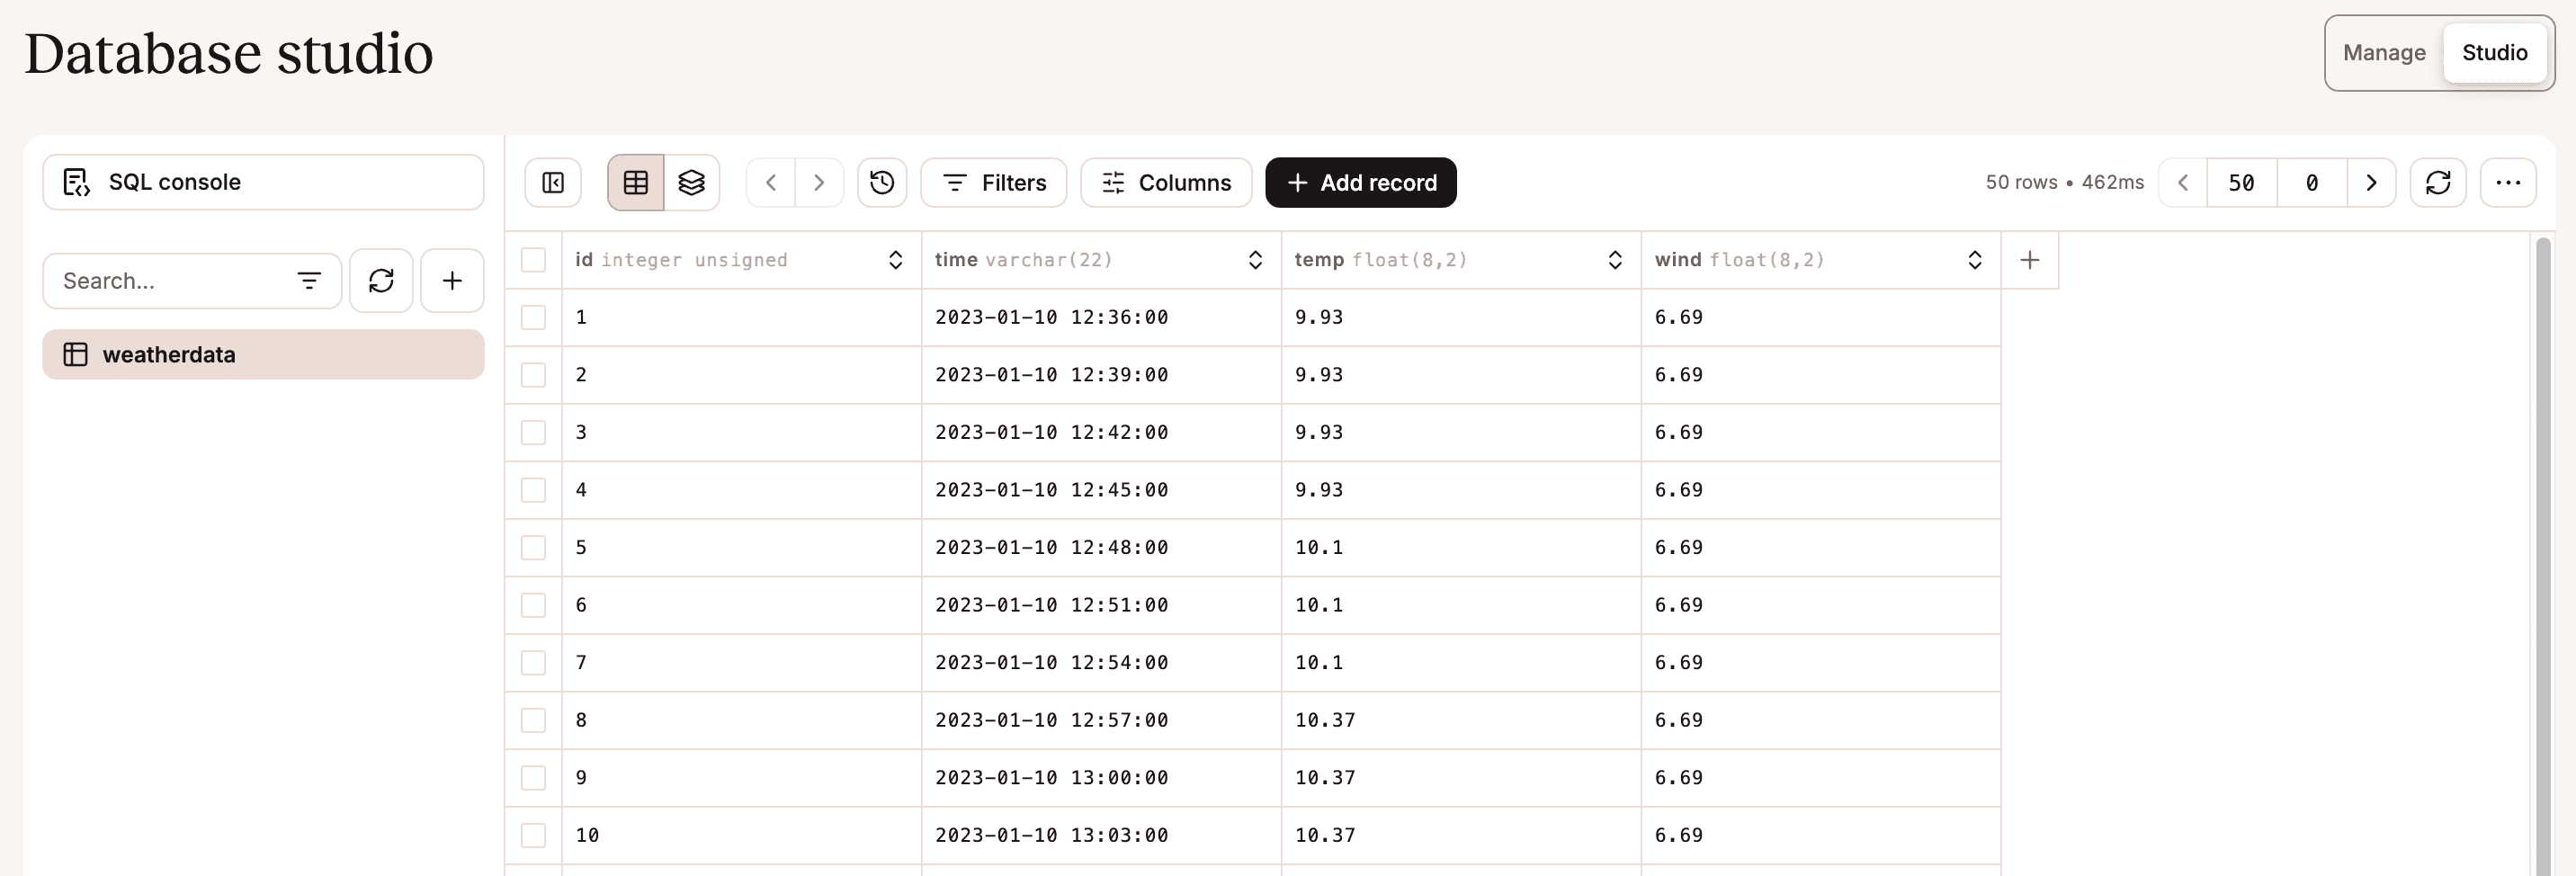Click the Add record button

pos(1360,182)
